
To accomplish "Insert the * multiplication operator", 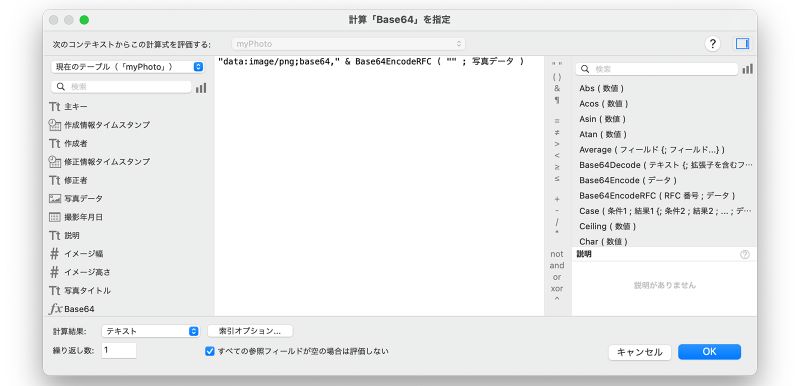I will (x=557, y=233).
